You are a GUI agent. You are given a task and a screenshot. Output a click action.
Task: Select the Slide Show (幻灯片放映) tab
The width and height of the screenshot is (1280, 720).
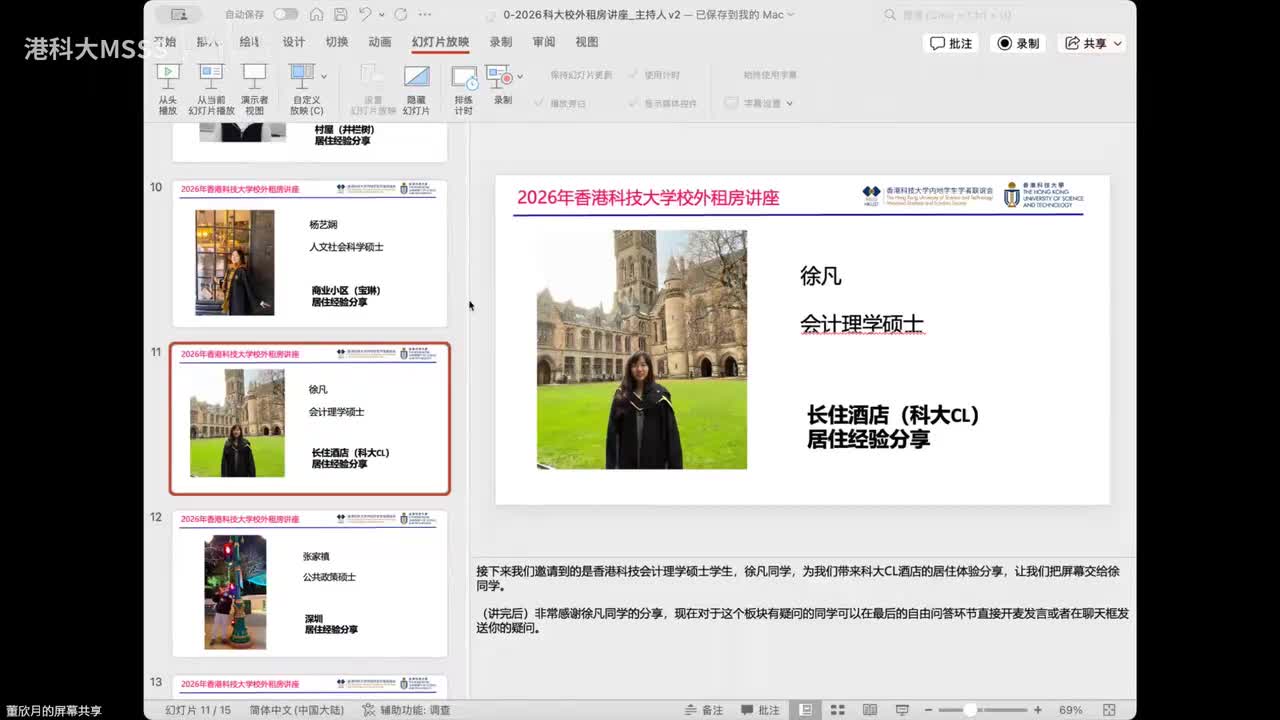click(440, 42)
